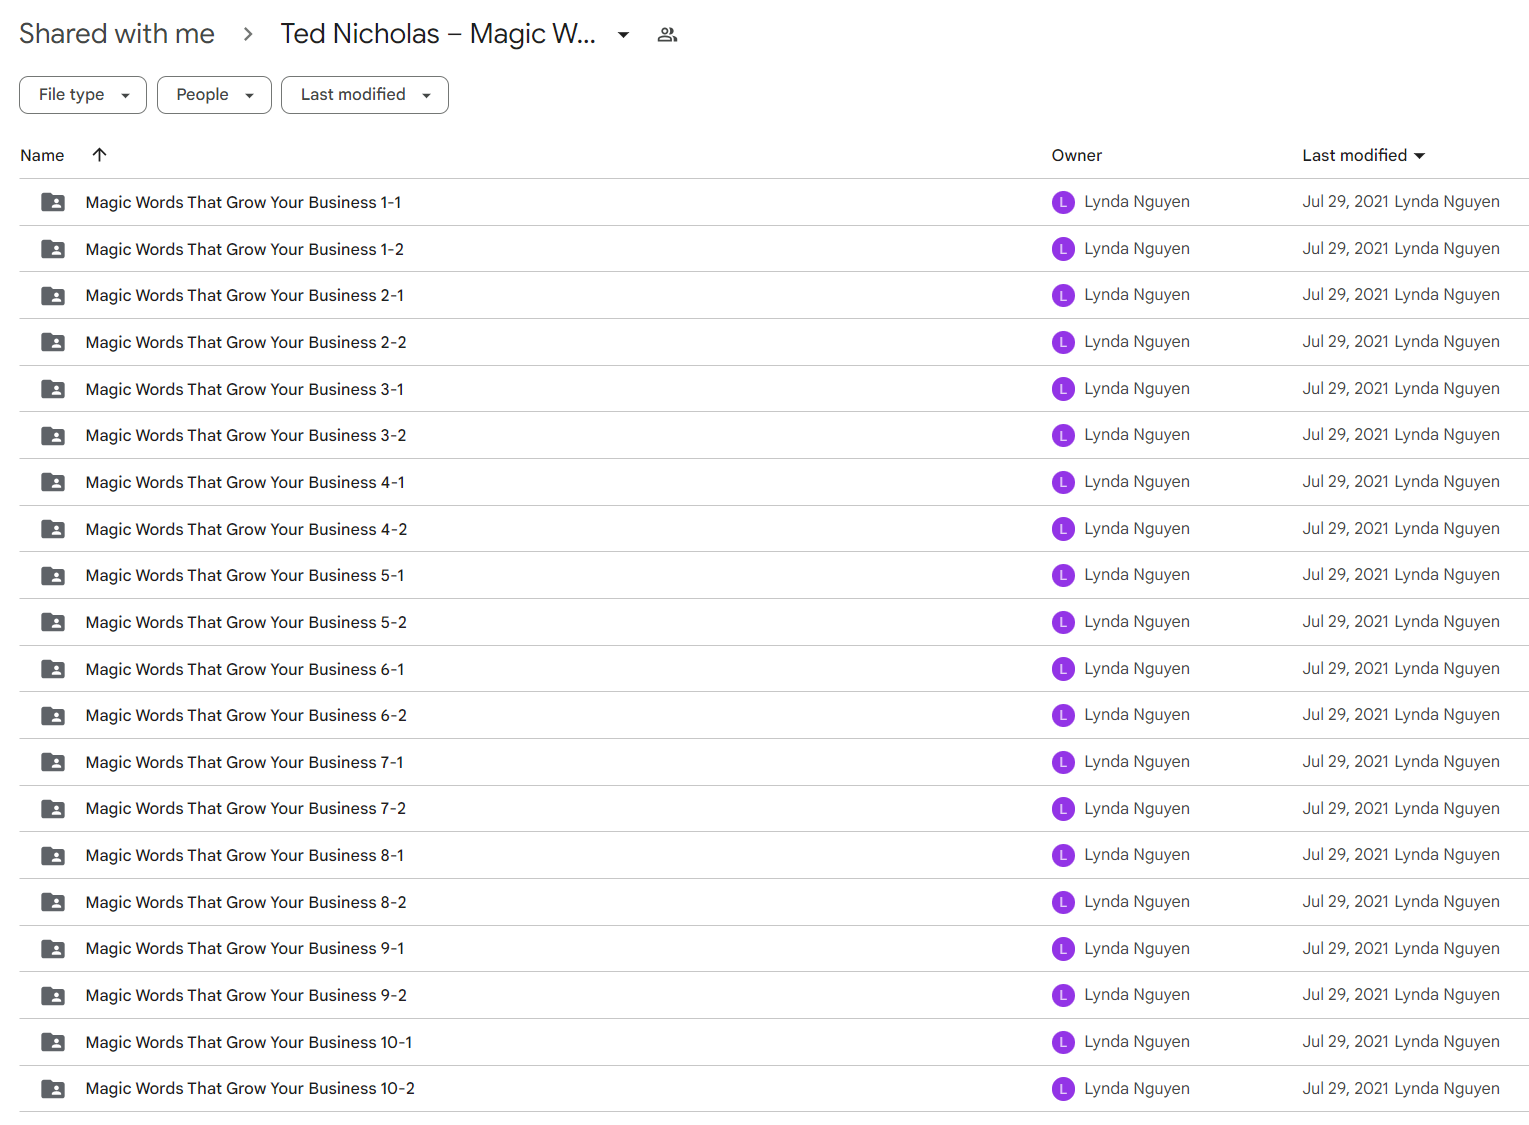Click folder icon for Magic Words 1-1
Viewport: 1529px width, 1125px height.
click(x=53, y=202)
